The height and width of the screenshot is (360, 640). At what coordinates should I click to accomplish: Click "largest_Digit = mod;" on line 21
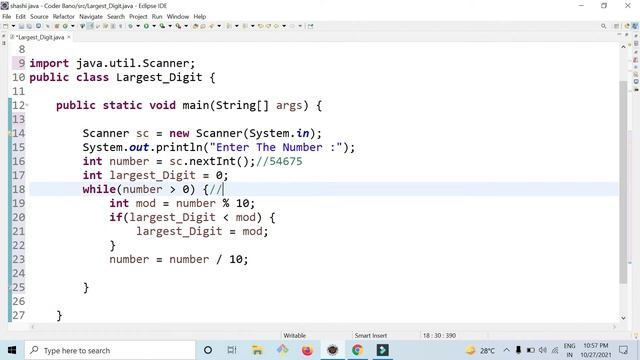coord(202,231)
